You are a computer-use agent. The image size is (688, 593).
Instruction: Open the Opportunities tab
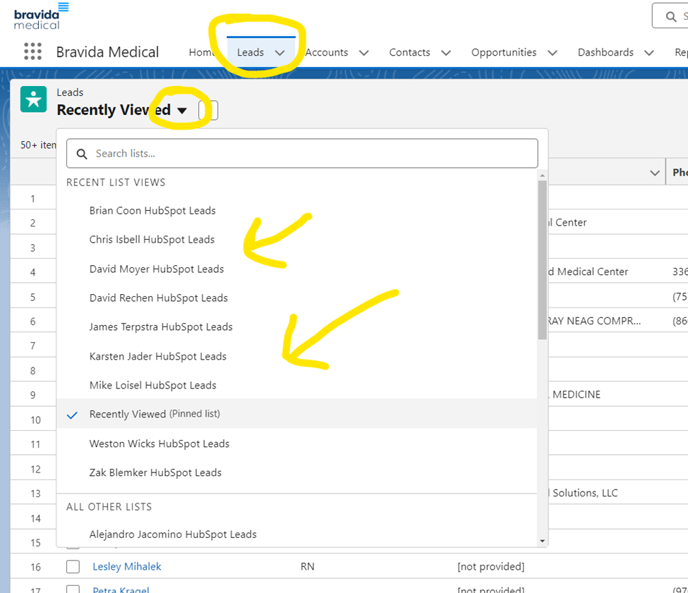(504, 53)
